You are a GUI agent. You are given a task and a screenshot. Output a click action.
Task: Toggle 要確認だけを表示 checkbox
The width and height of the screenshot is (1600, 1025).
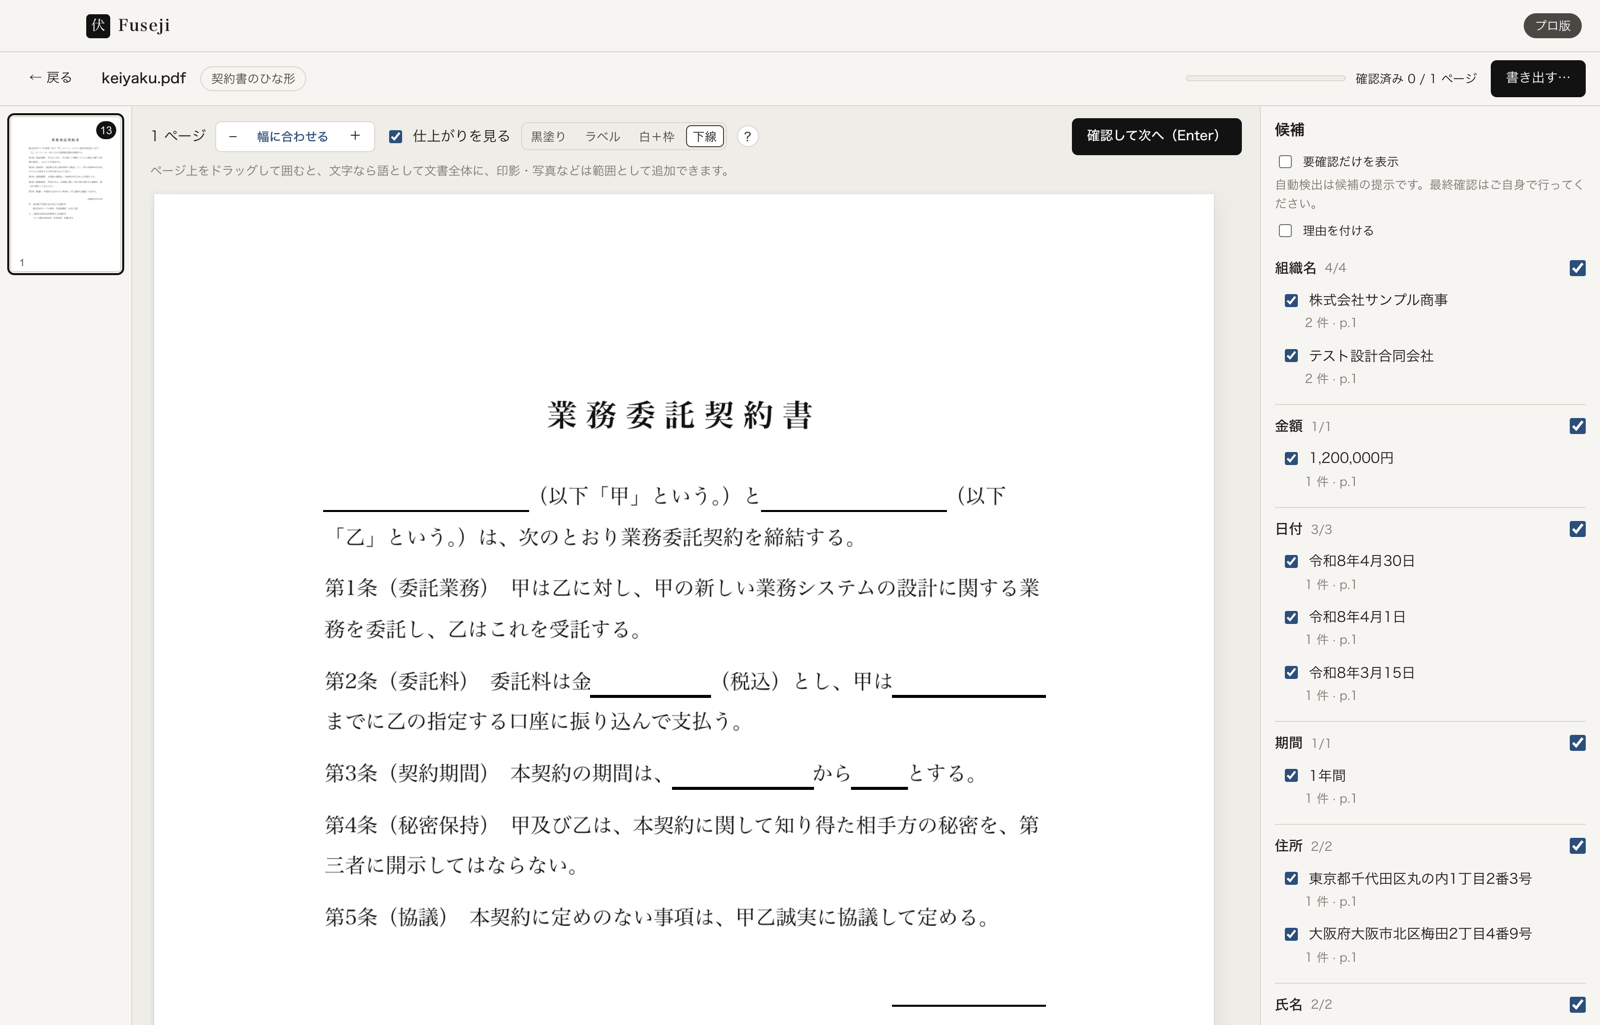(x=1285, y=162)
